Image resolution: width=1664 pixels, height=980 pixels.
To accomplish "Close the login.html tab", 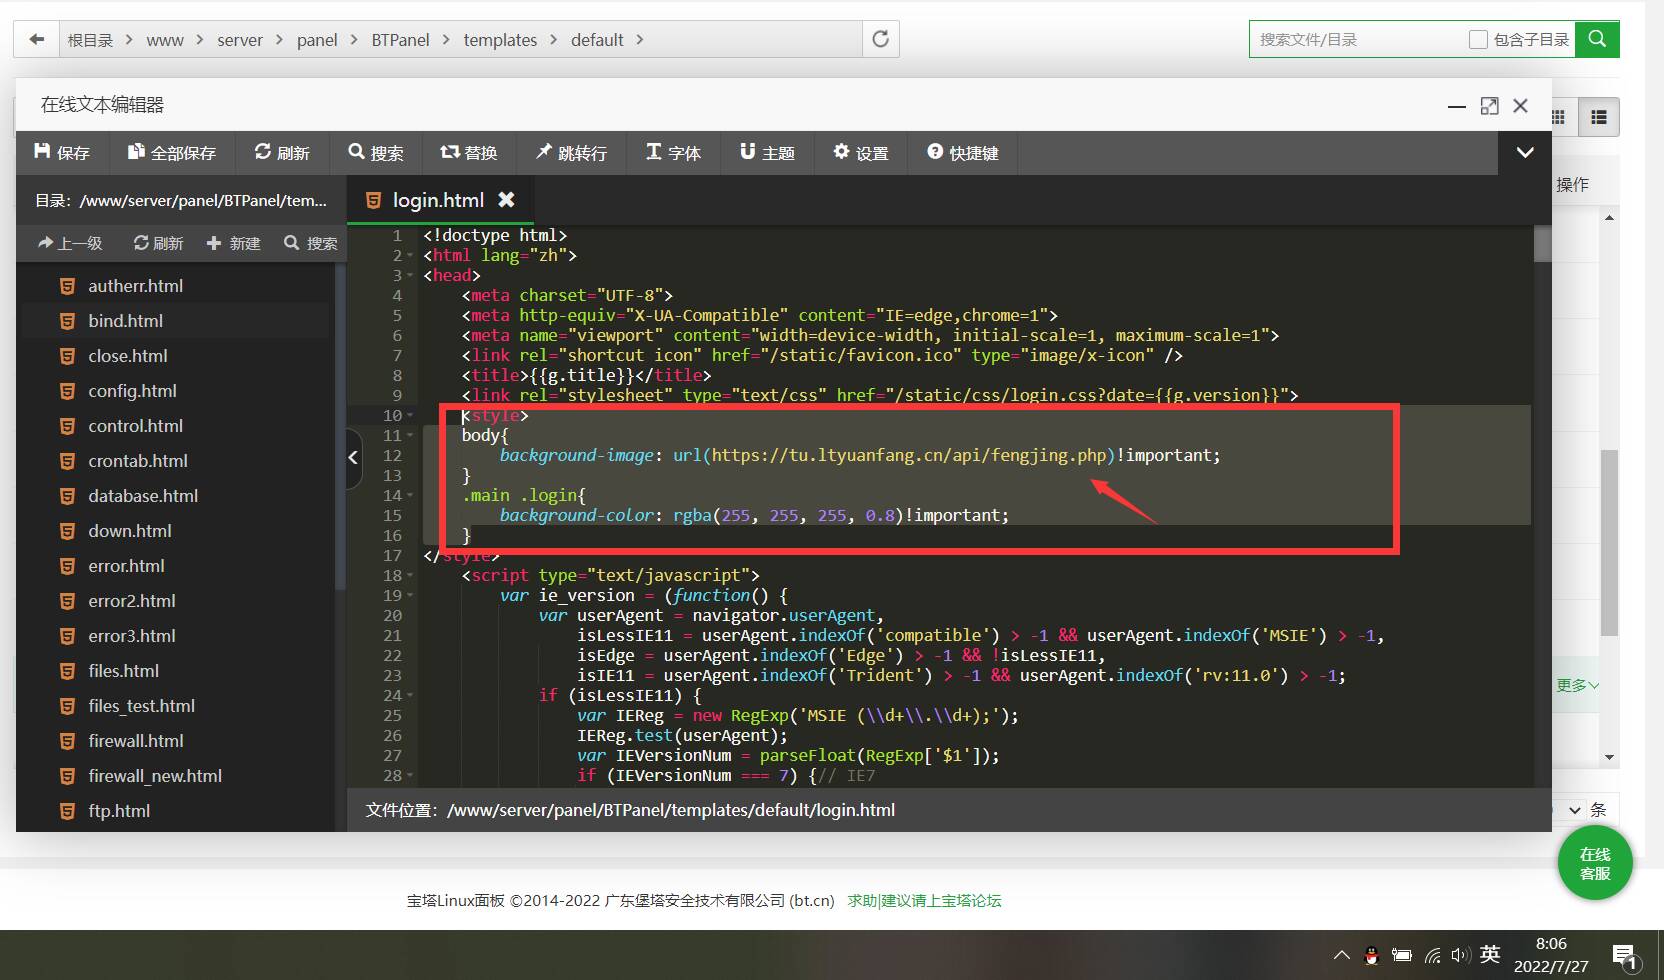I will click(507, 200).
